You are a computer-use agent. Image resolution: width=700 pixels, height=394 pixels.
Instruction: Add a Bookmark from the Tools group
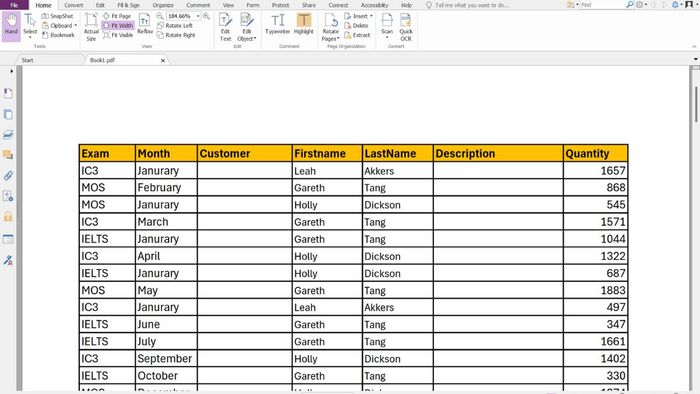(58, 35)
